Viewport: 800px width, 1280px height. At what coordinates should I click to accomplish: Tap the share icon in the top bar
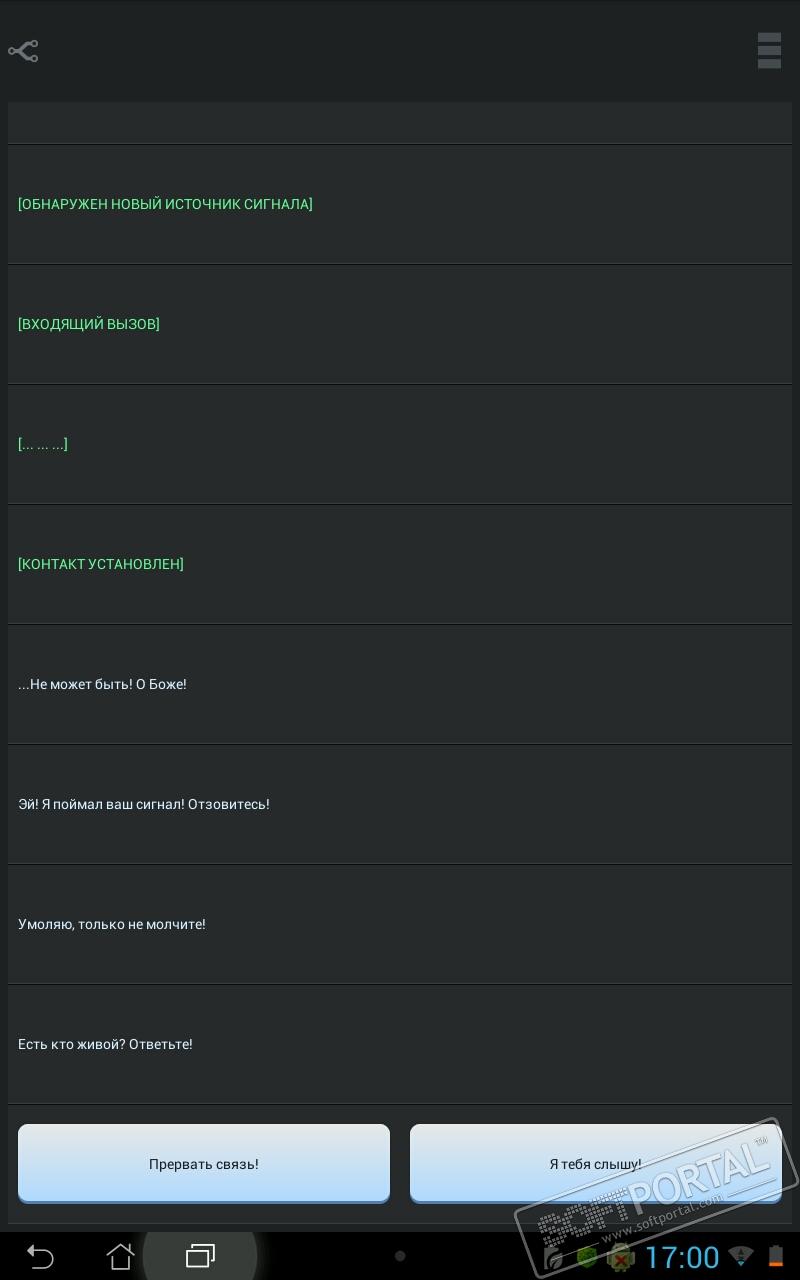(23, 51)
